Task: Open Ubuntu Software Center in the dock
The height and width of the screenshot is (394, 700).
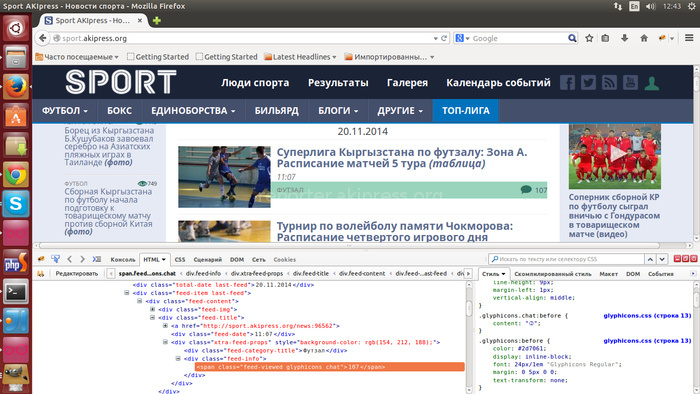Action: (x=16, y=116)
